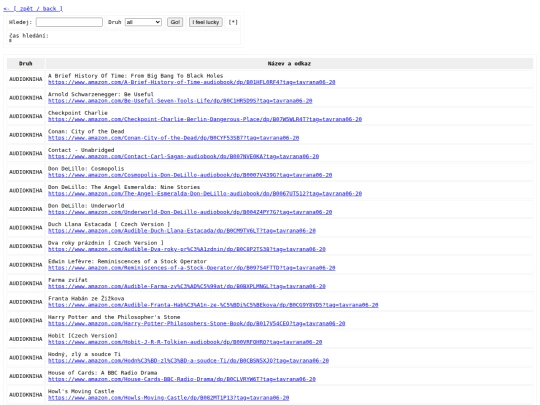Open the Hobit J-R-R-Tolkien audiobook link
The image size is (540, 405).
coord(185,343)
